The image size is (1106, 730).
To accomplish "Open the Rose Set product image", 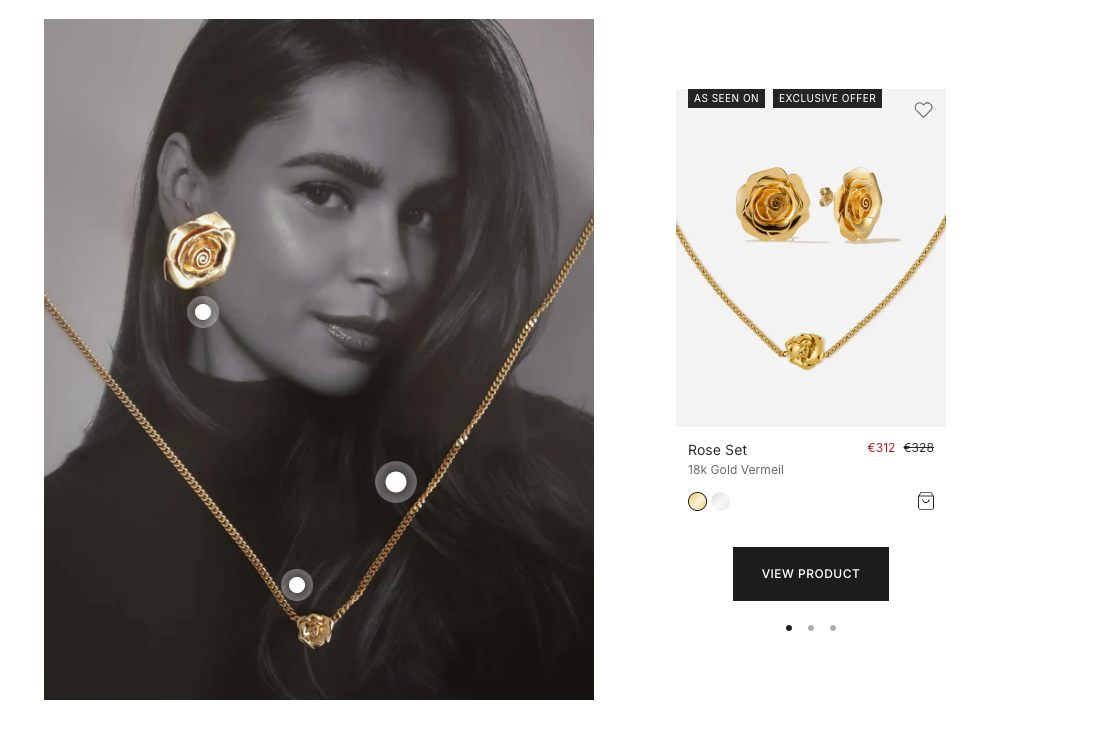I will (810, 257).
